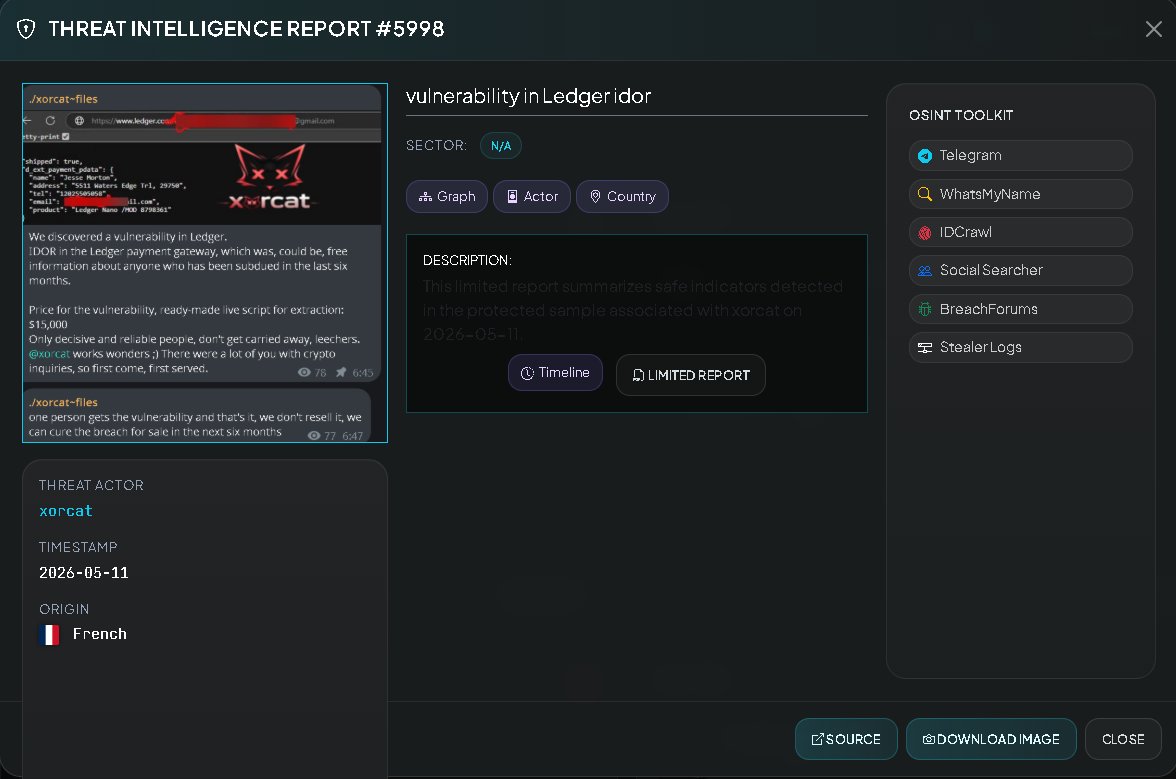Close the report with the X icon
The width and height of the screenshot is (1176, 779).
pos(1154,29)
